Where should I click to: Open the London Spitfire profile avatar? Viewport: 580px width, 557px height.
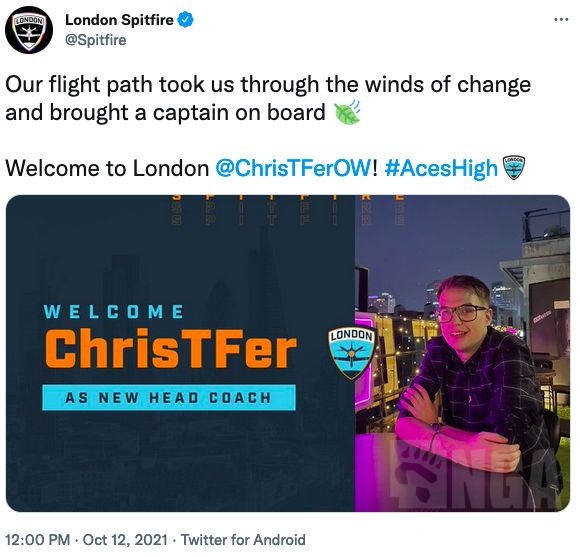(29, 30)
